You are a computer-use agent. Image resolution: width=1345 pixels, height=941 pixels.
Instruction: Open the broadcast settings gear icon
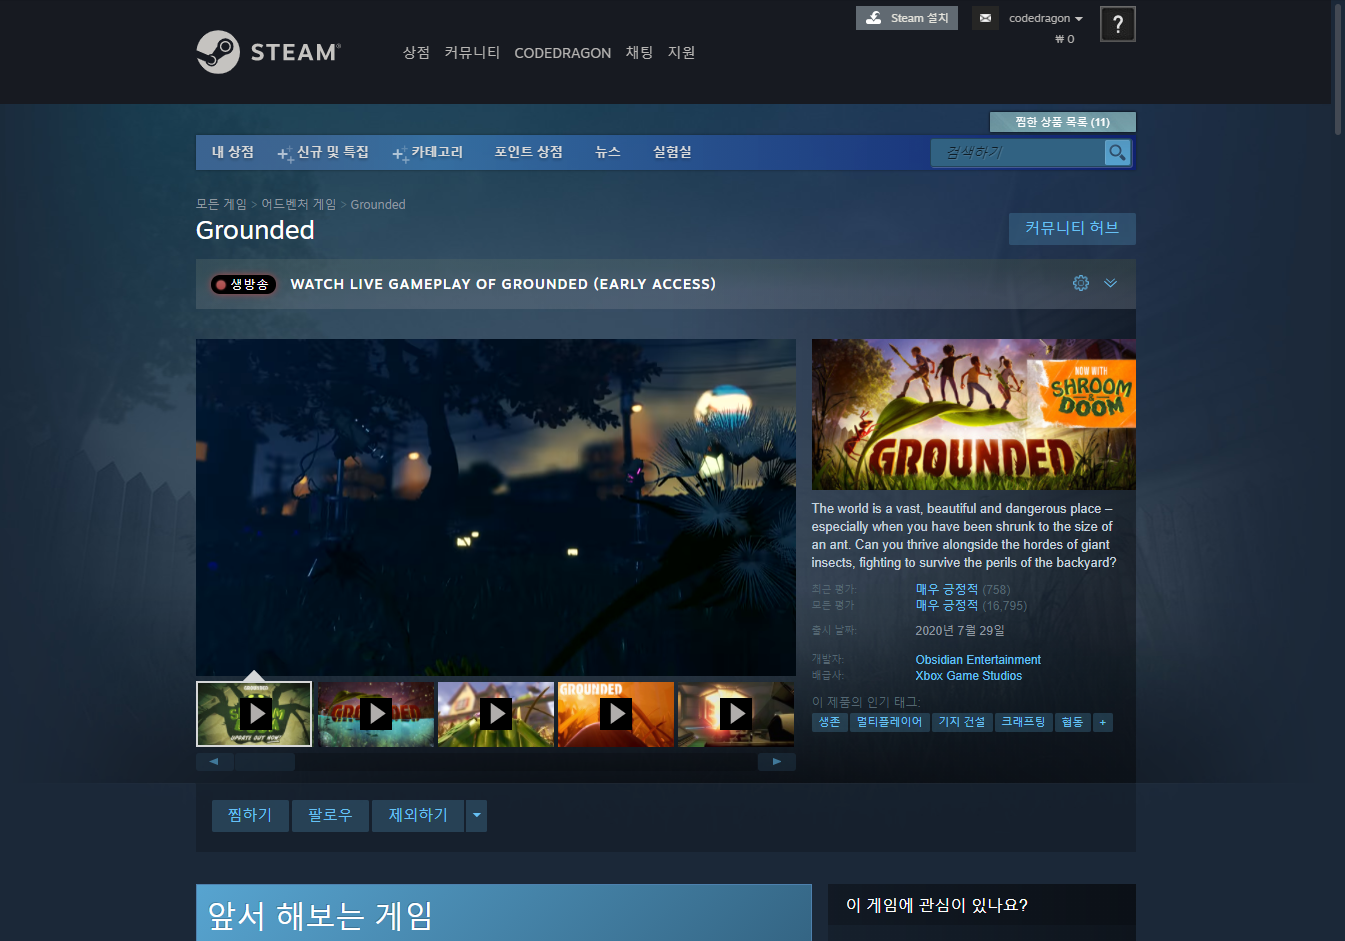[1081, 283]
